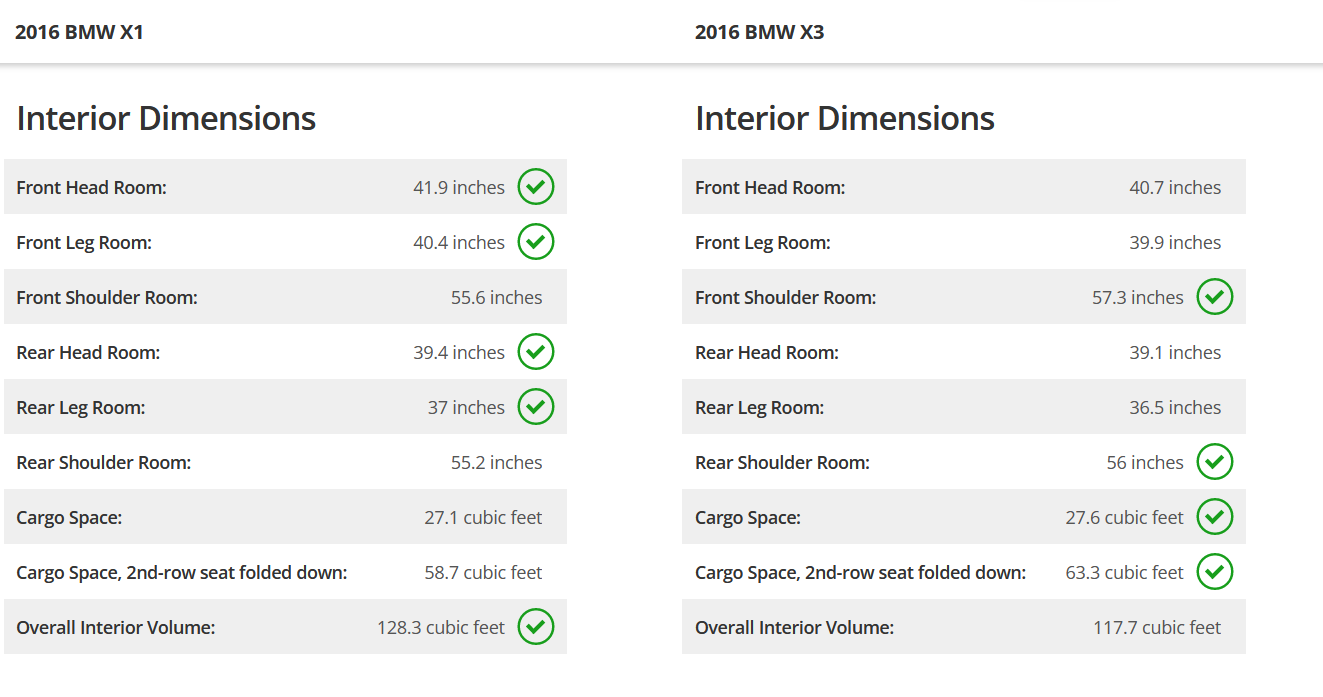Click the 36.5 inches value
The height and width of the screenshot is (697, 1323).
(x=1176, y=408)
